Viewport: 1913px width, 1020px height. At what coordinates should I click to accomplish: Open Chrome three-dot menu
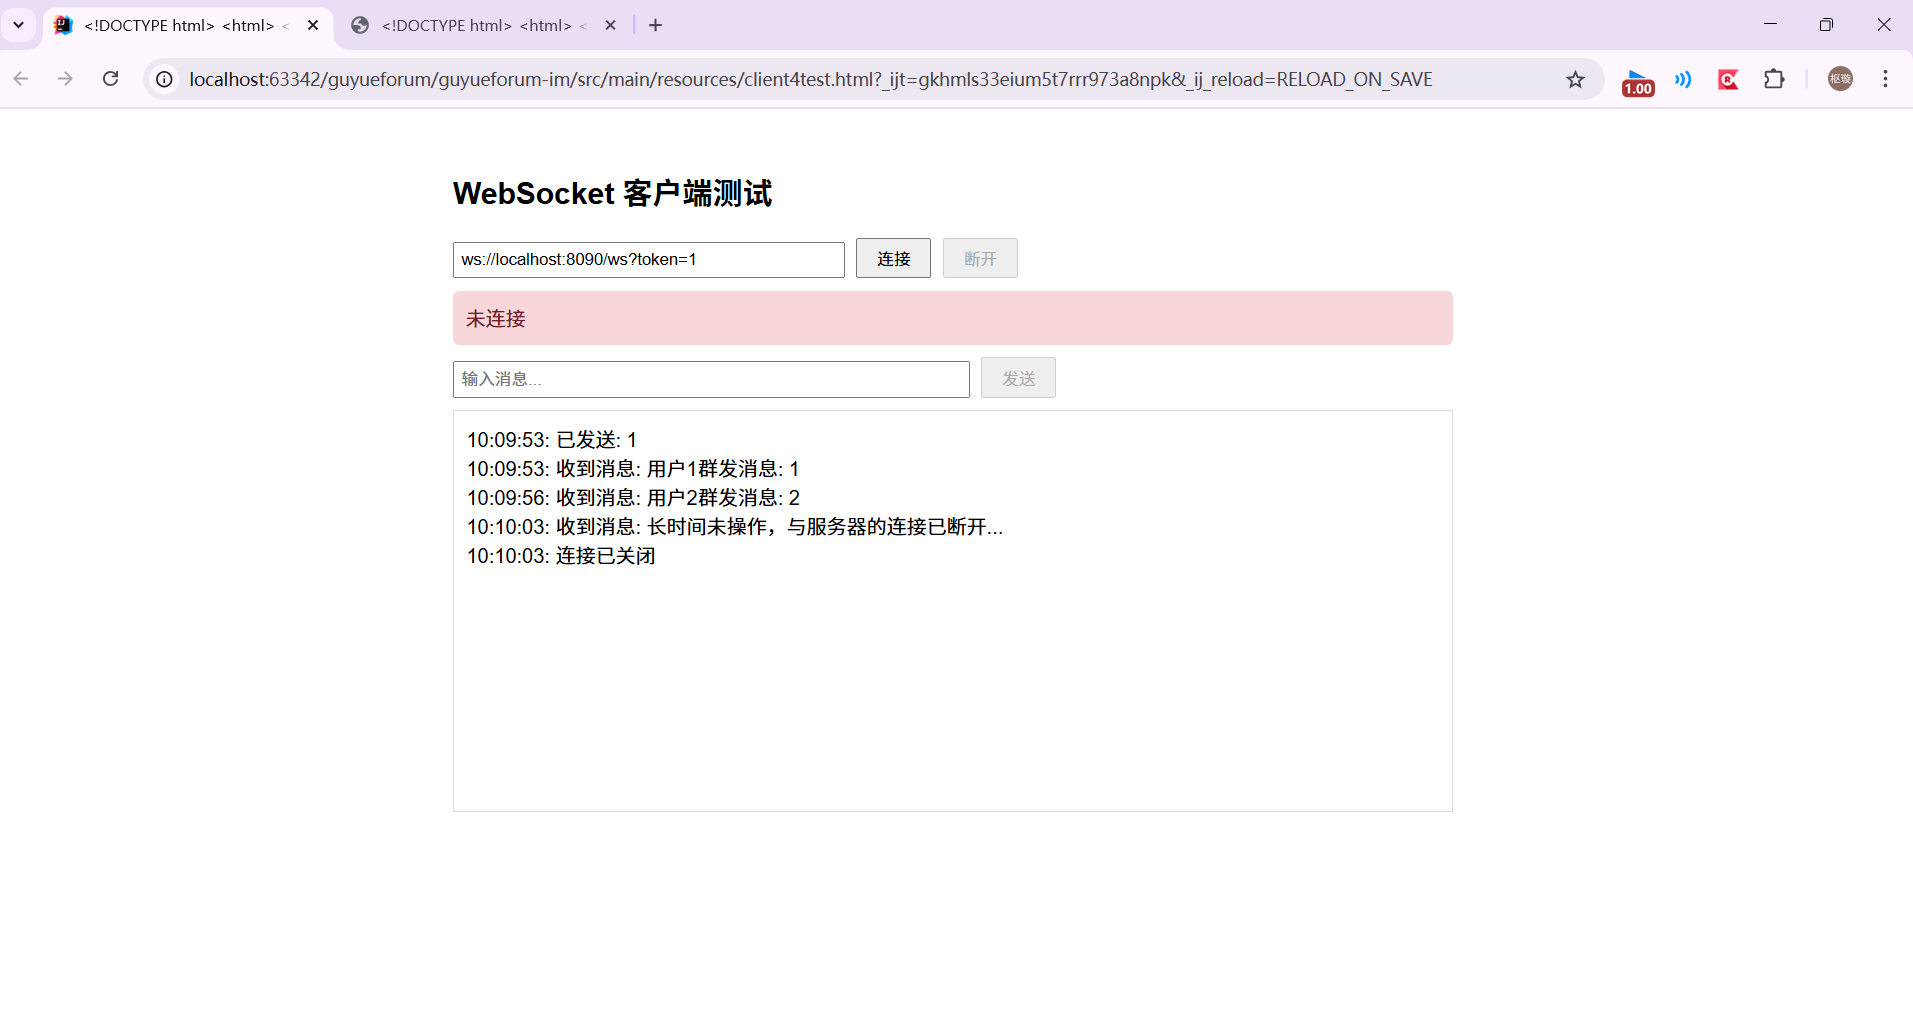click(x=1885, y=79)
